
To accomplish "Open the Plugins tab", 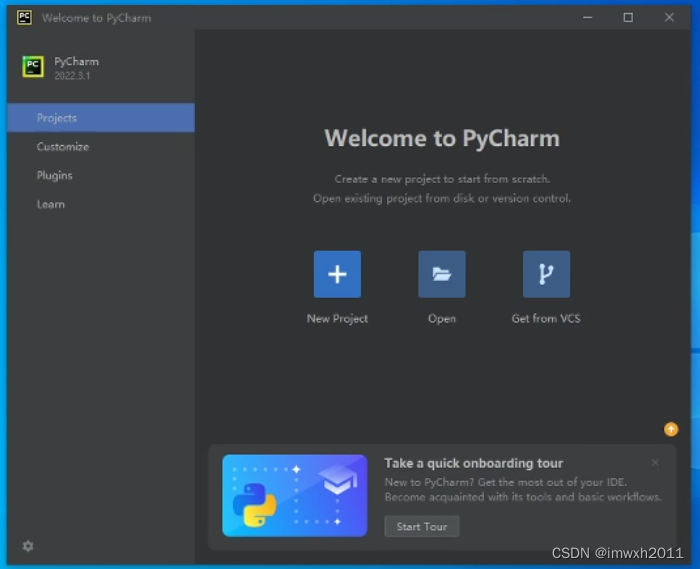I will click(101, 175).
